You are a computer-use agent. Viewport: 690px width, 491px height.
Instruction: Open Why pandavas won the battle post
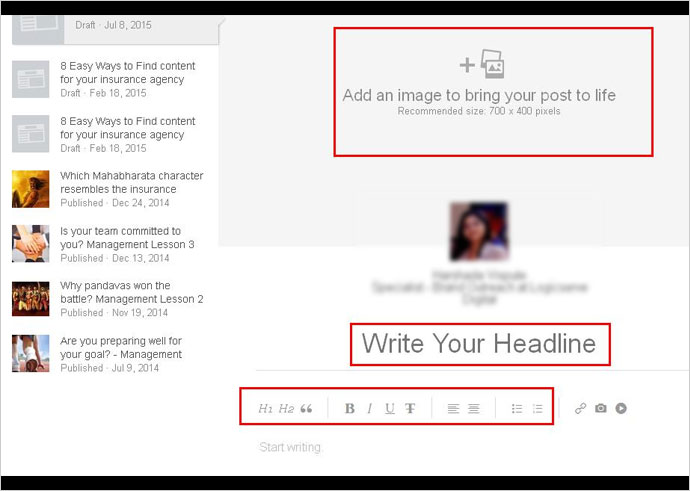click(x=131, y=292)
